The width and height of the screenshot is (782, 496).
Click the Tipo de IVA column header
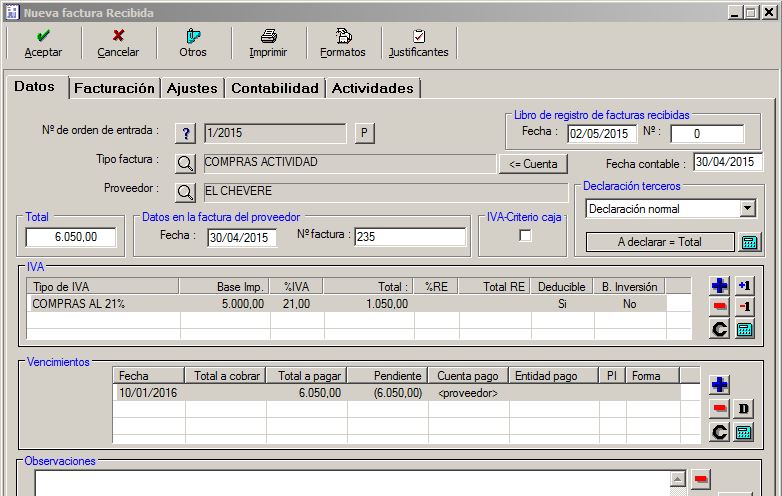pyautogui.click(x=102, y=287)
